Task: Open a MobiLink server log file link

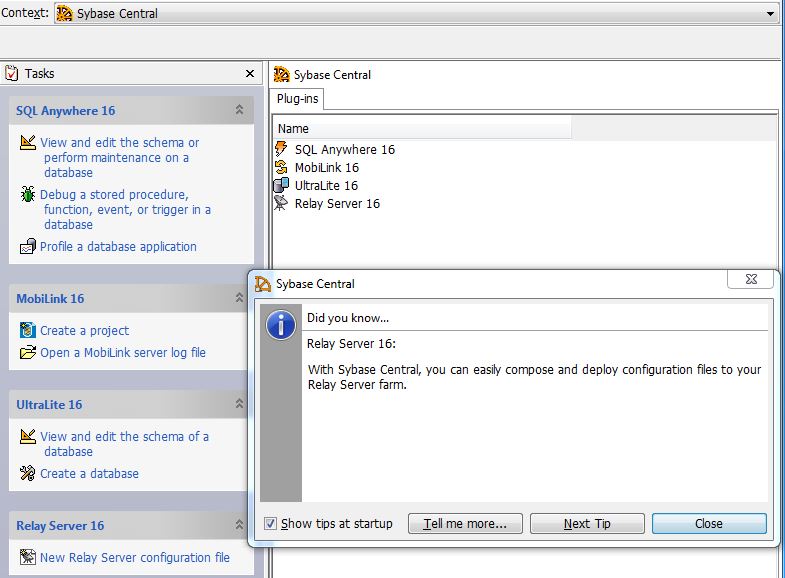Action: click(x=123, y=353)
